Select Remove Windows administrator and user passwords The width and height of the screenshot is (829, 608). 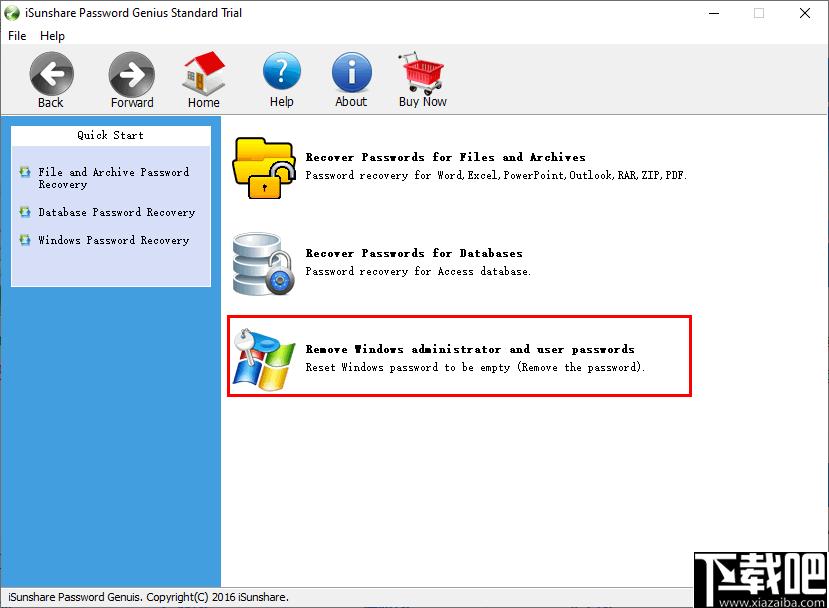pyautogui.click(x=470, y=349)
